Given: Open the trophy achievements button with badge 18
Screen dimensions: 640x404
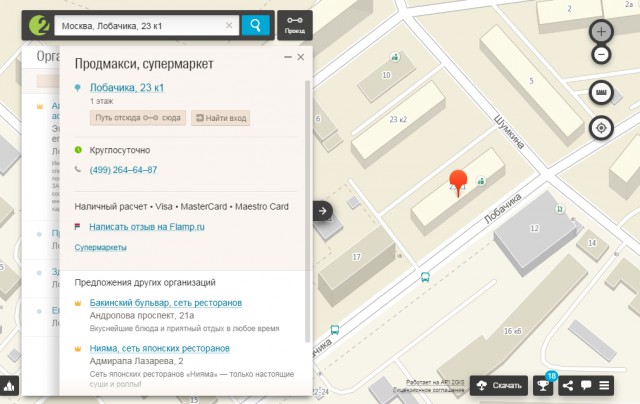Looking at the screenshot, I should (543, 386).
